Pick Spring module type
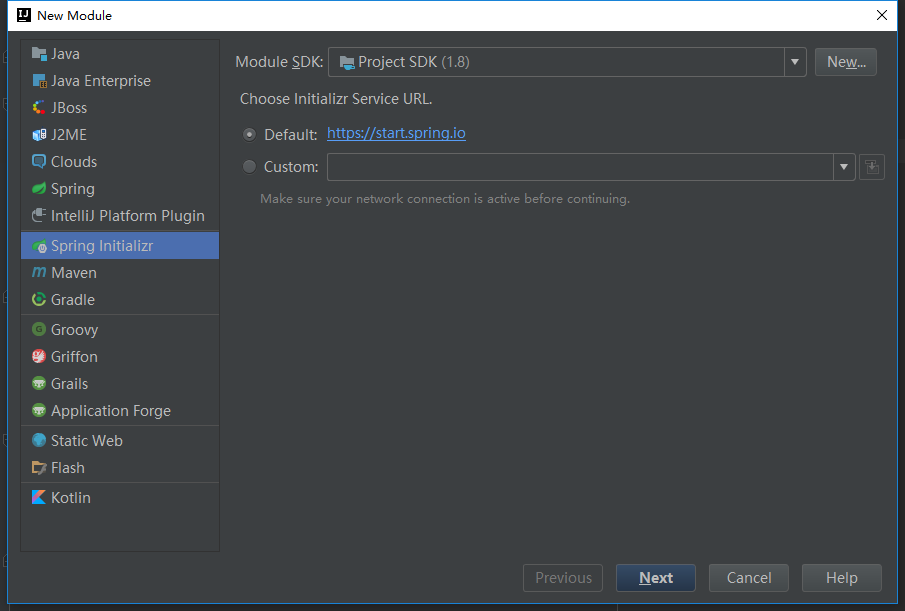The image size is (905, 611). [120, 189]
